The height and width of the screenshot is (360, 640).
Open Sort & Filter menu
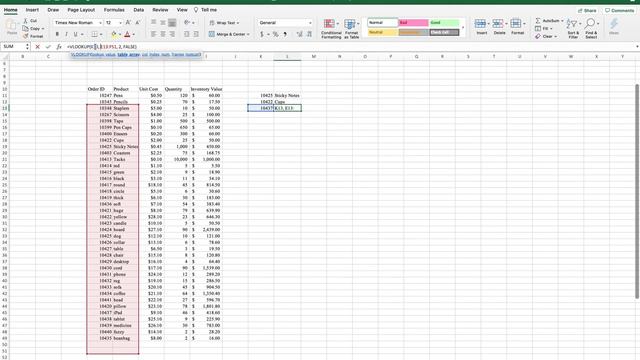click(573, 29)
